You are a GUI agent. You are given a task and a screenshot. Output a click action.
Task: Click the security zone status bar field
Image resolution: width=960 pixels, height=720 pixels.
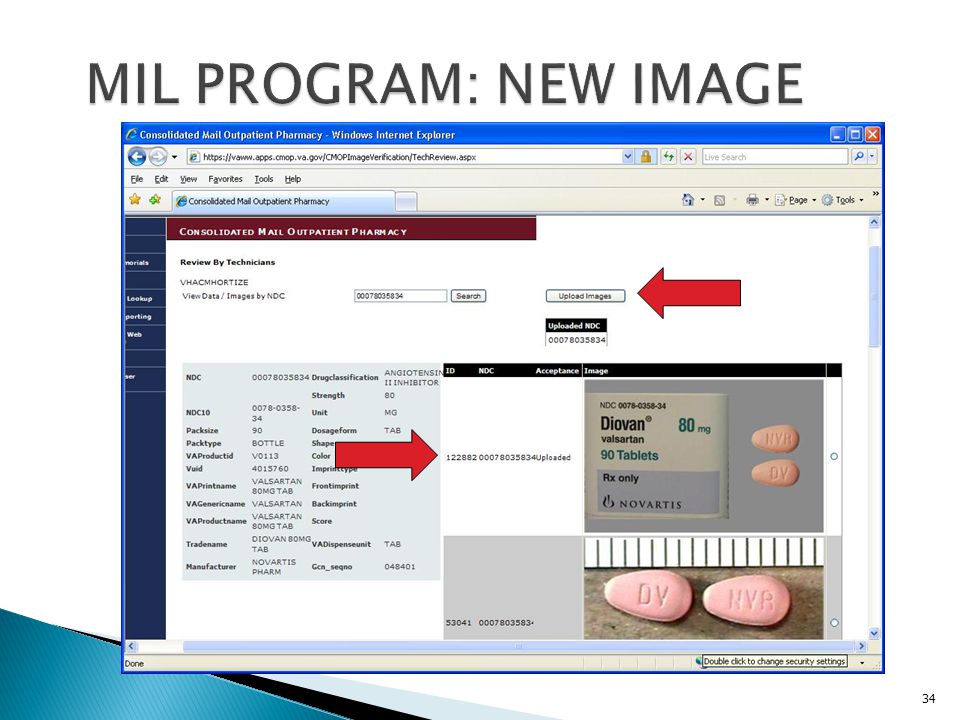pyautogui.click(x=774, y=661)
